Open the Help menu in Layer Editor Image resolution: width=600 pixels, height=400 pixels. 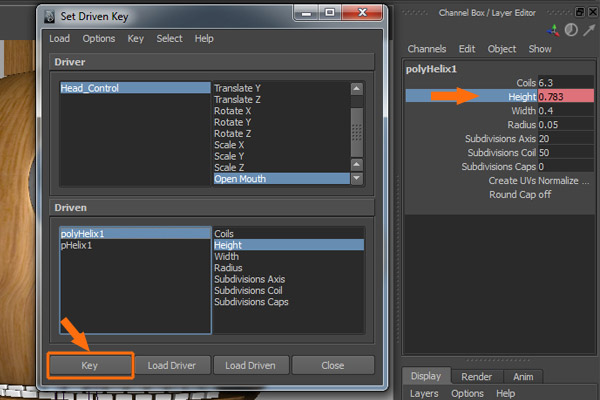pos(505,393)
